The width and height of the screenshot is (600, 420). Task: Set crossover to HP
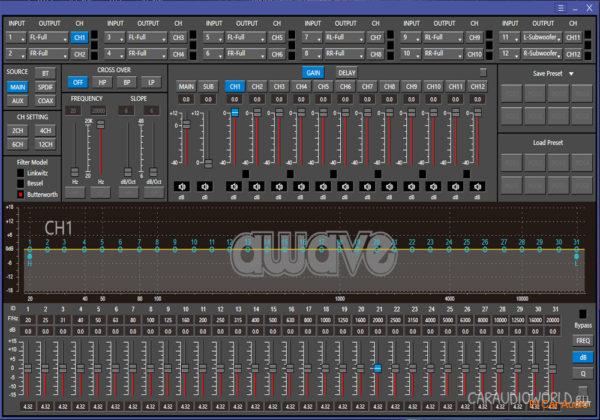tap(102, 82)
